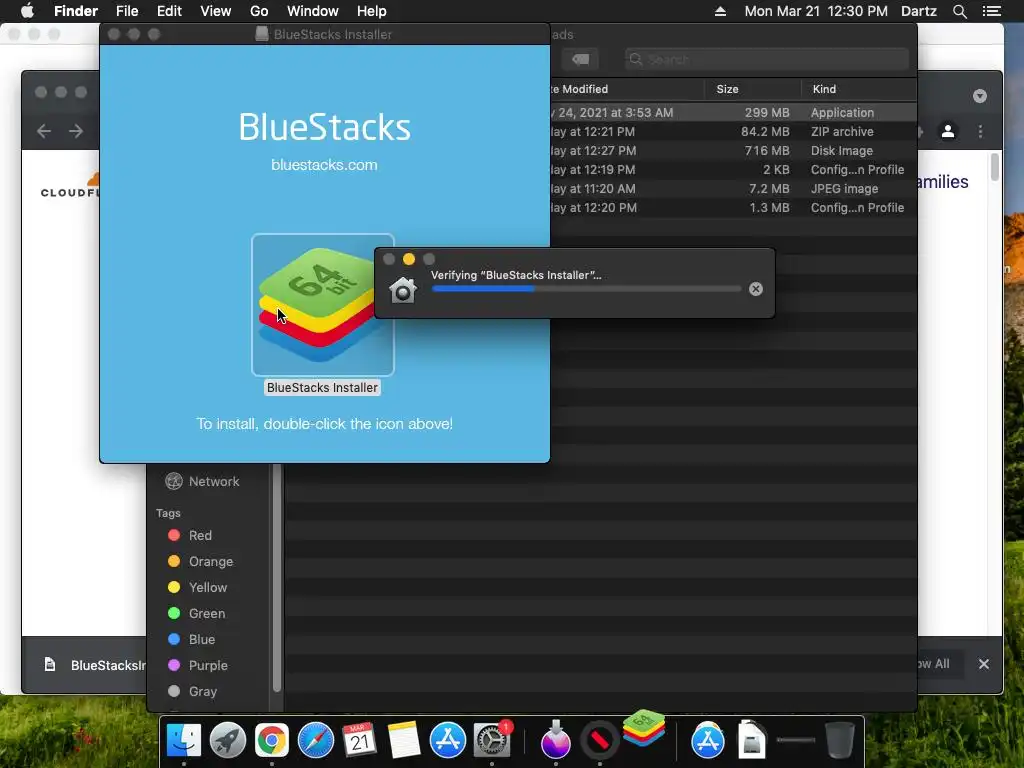Image resolution: width=1024 pixels, height=768 pixels.
Task: Open the Apple menu
Action: click(27, 11)
